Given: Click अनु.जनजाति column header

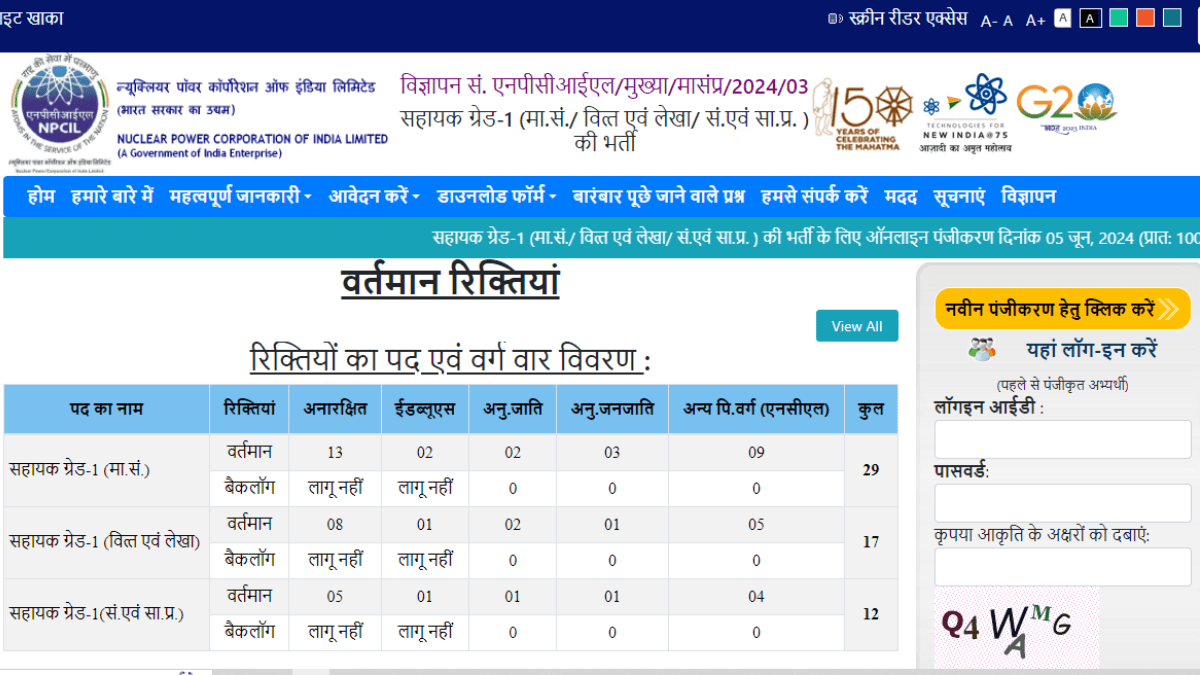Looking at the screenshot, I should [612, 408].
